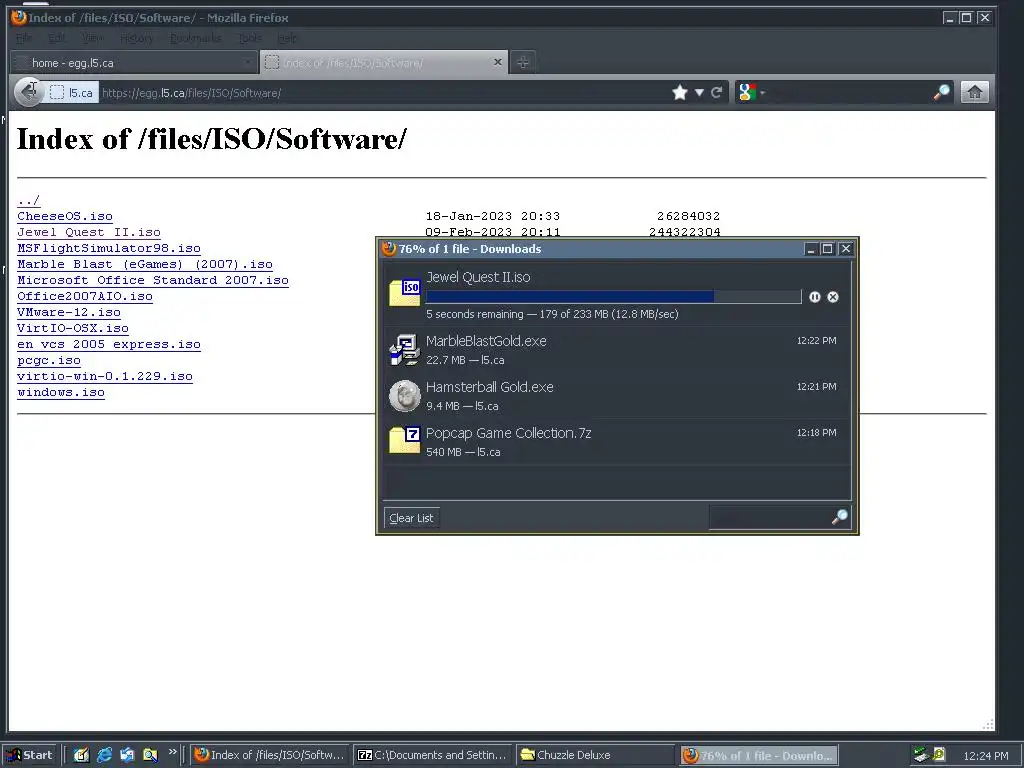Screen dimensions: 1024x768
Task: Open the Help menu
Action: pos(287,38)
